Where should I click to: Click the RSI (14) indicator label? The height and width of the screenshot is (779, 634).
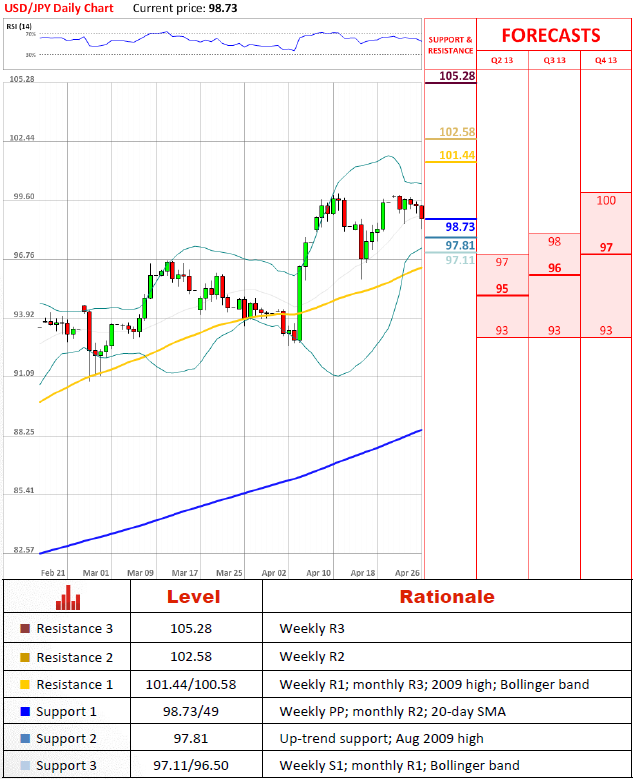pos(19,26)
